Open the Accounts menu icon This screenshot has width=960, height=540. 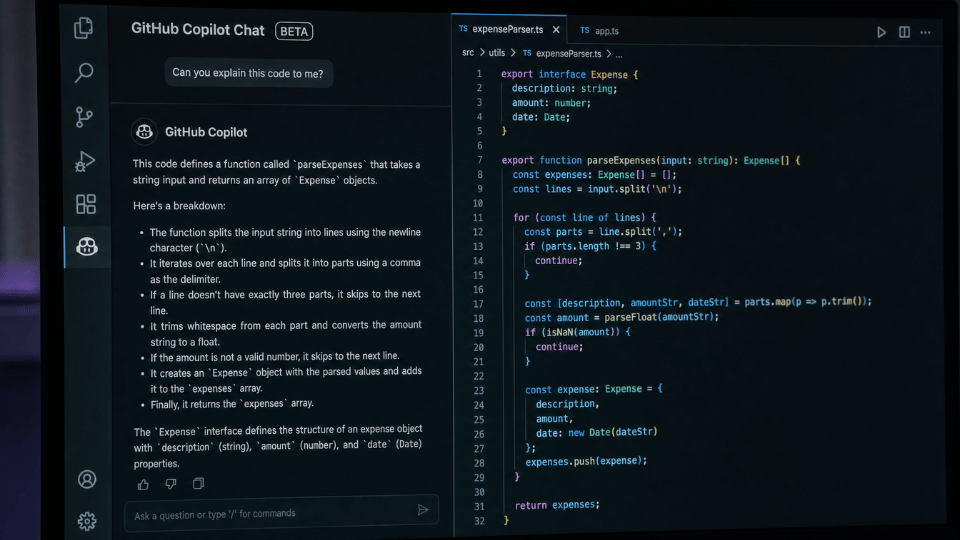[x=87, y=479]
